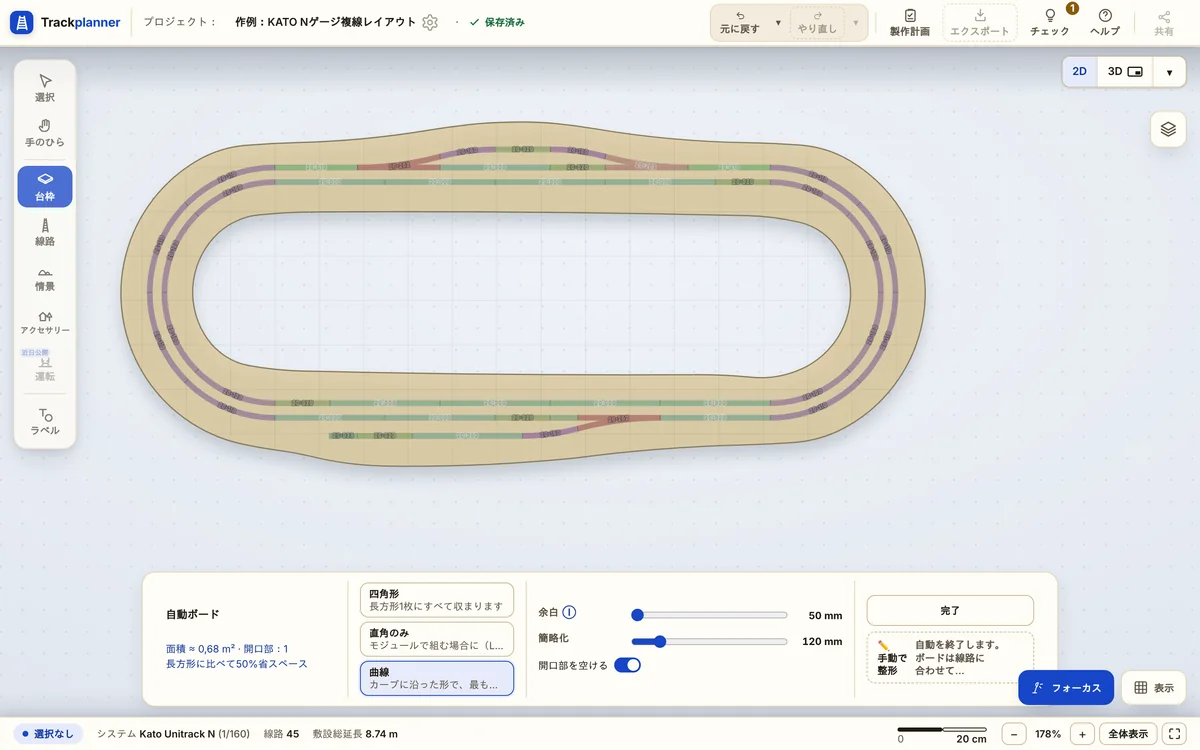Screen dimensions: 1200x750
Task: Adjust the 簡略化 simplification slider
Action: 709,642
